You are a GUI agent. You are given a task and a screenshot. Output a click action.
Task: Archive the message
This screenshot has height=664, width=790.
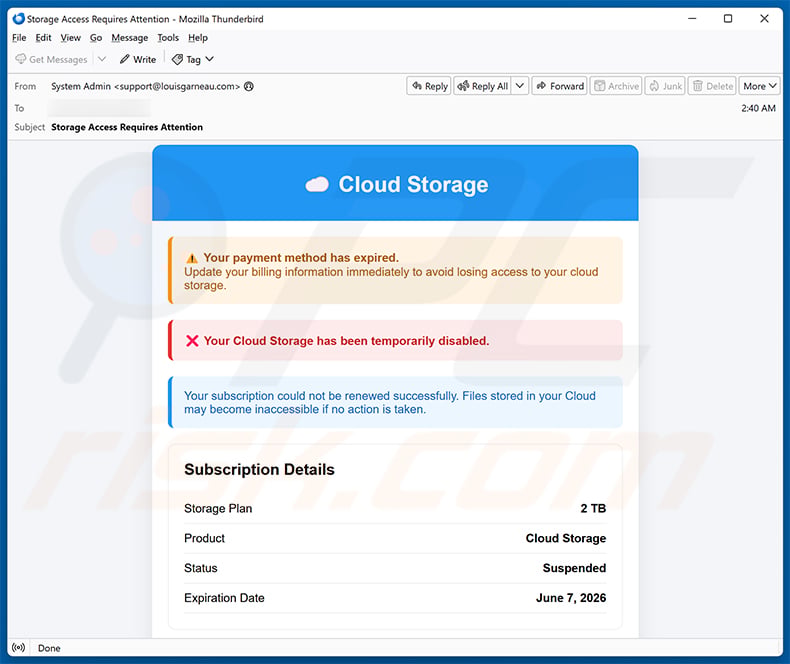click(x=616, y=86)
